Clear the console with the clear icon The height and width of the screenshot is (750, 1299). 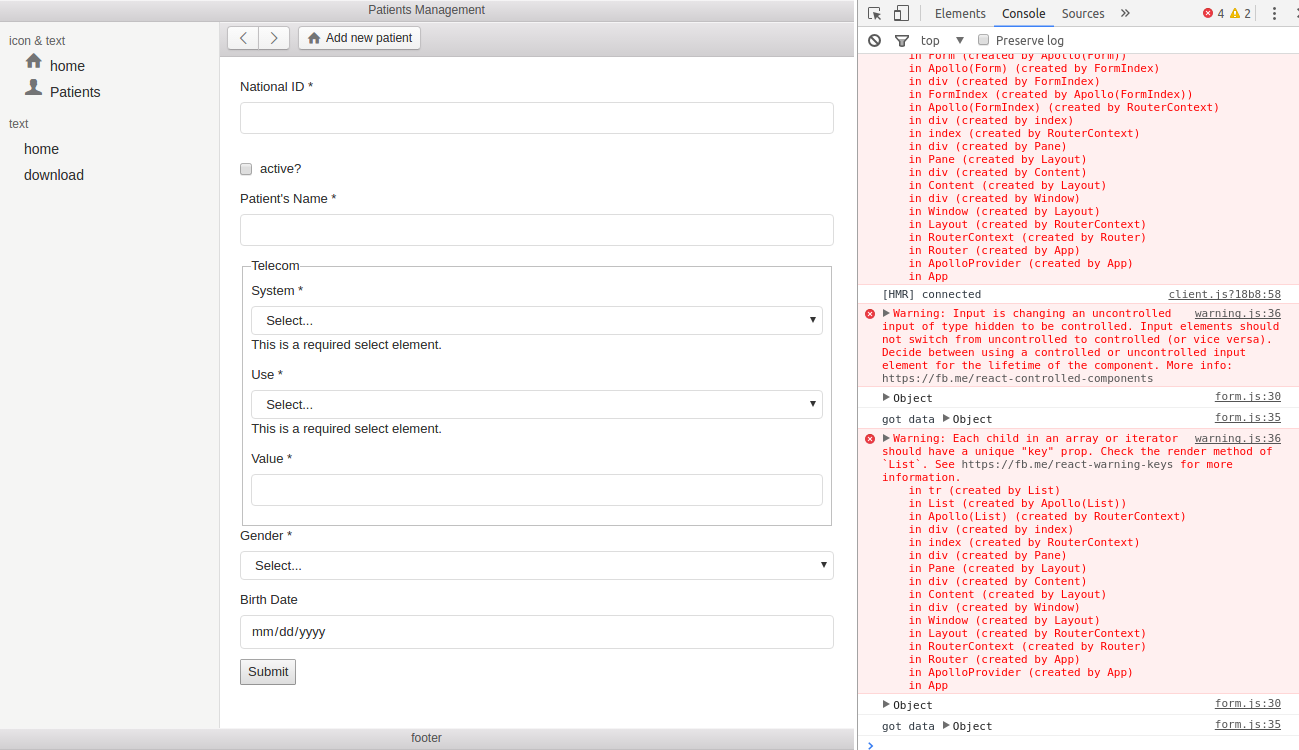(x=875, y=40)
